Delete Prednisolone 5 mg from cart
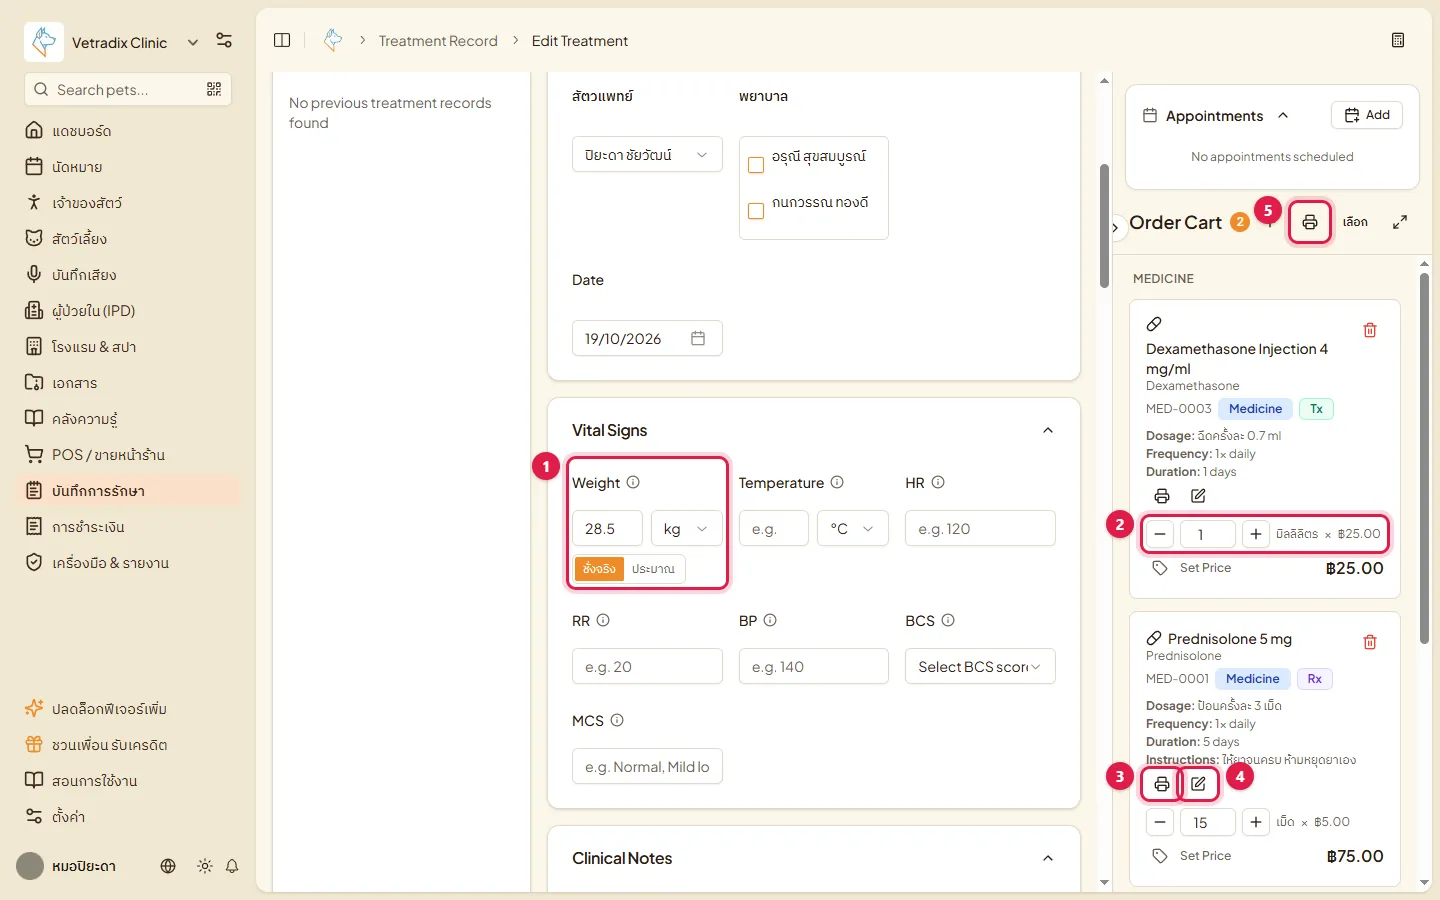 1370,642
